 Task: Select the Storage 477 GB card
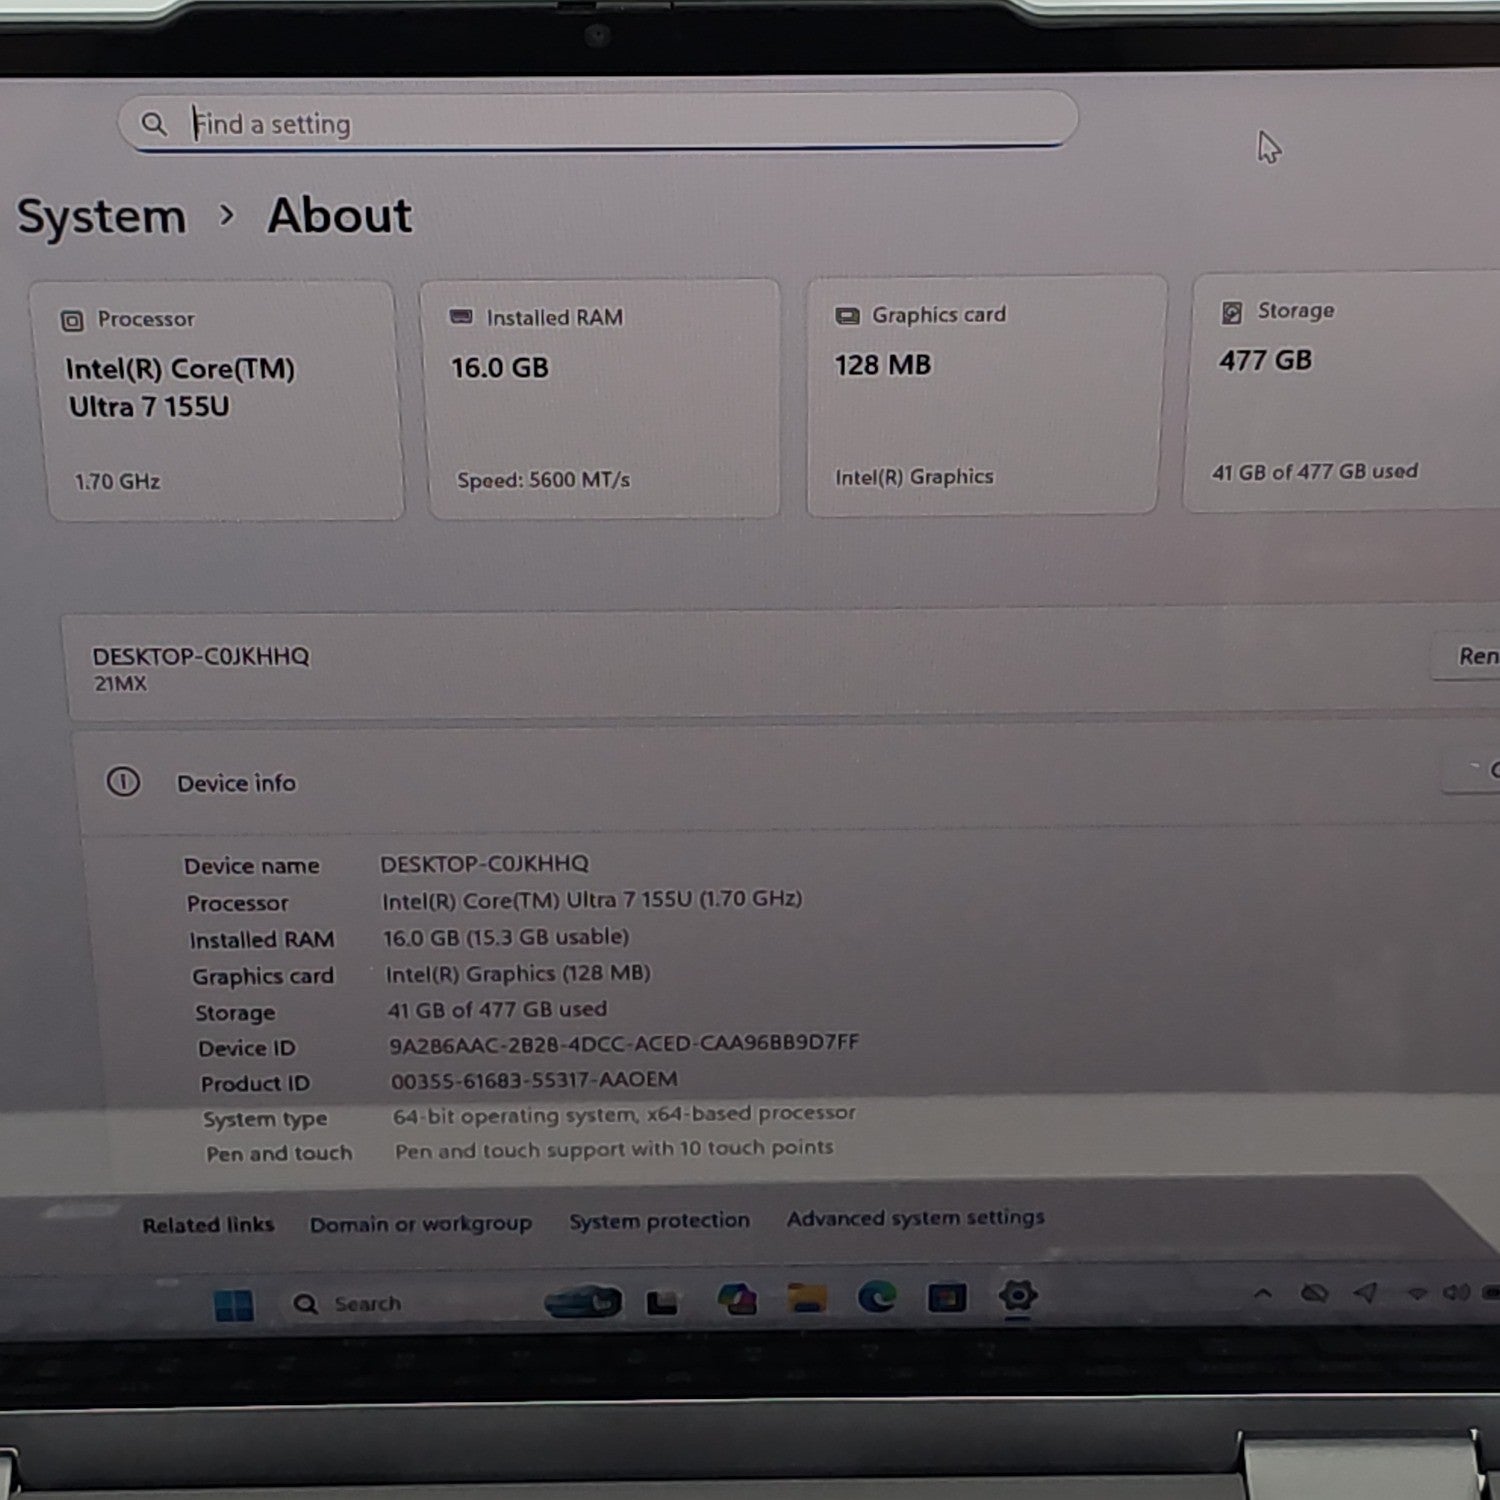[1343, 392]
